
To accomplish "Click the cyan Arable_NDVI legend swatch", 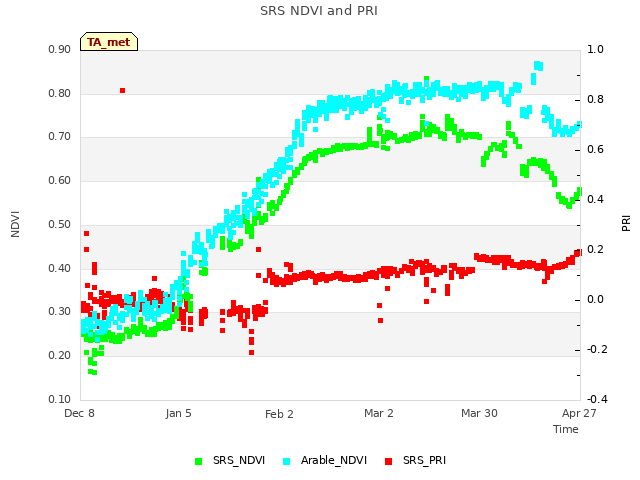I will point(287,461).
